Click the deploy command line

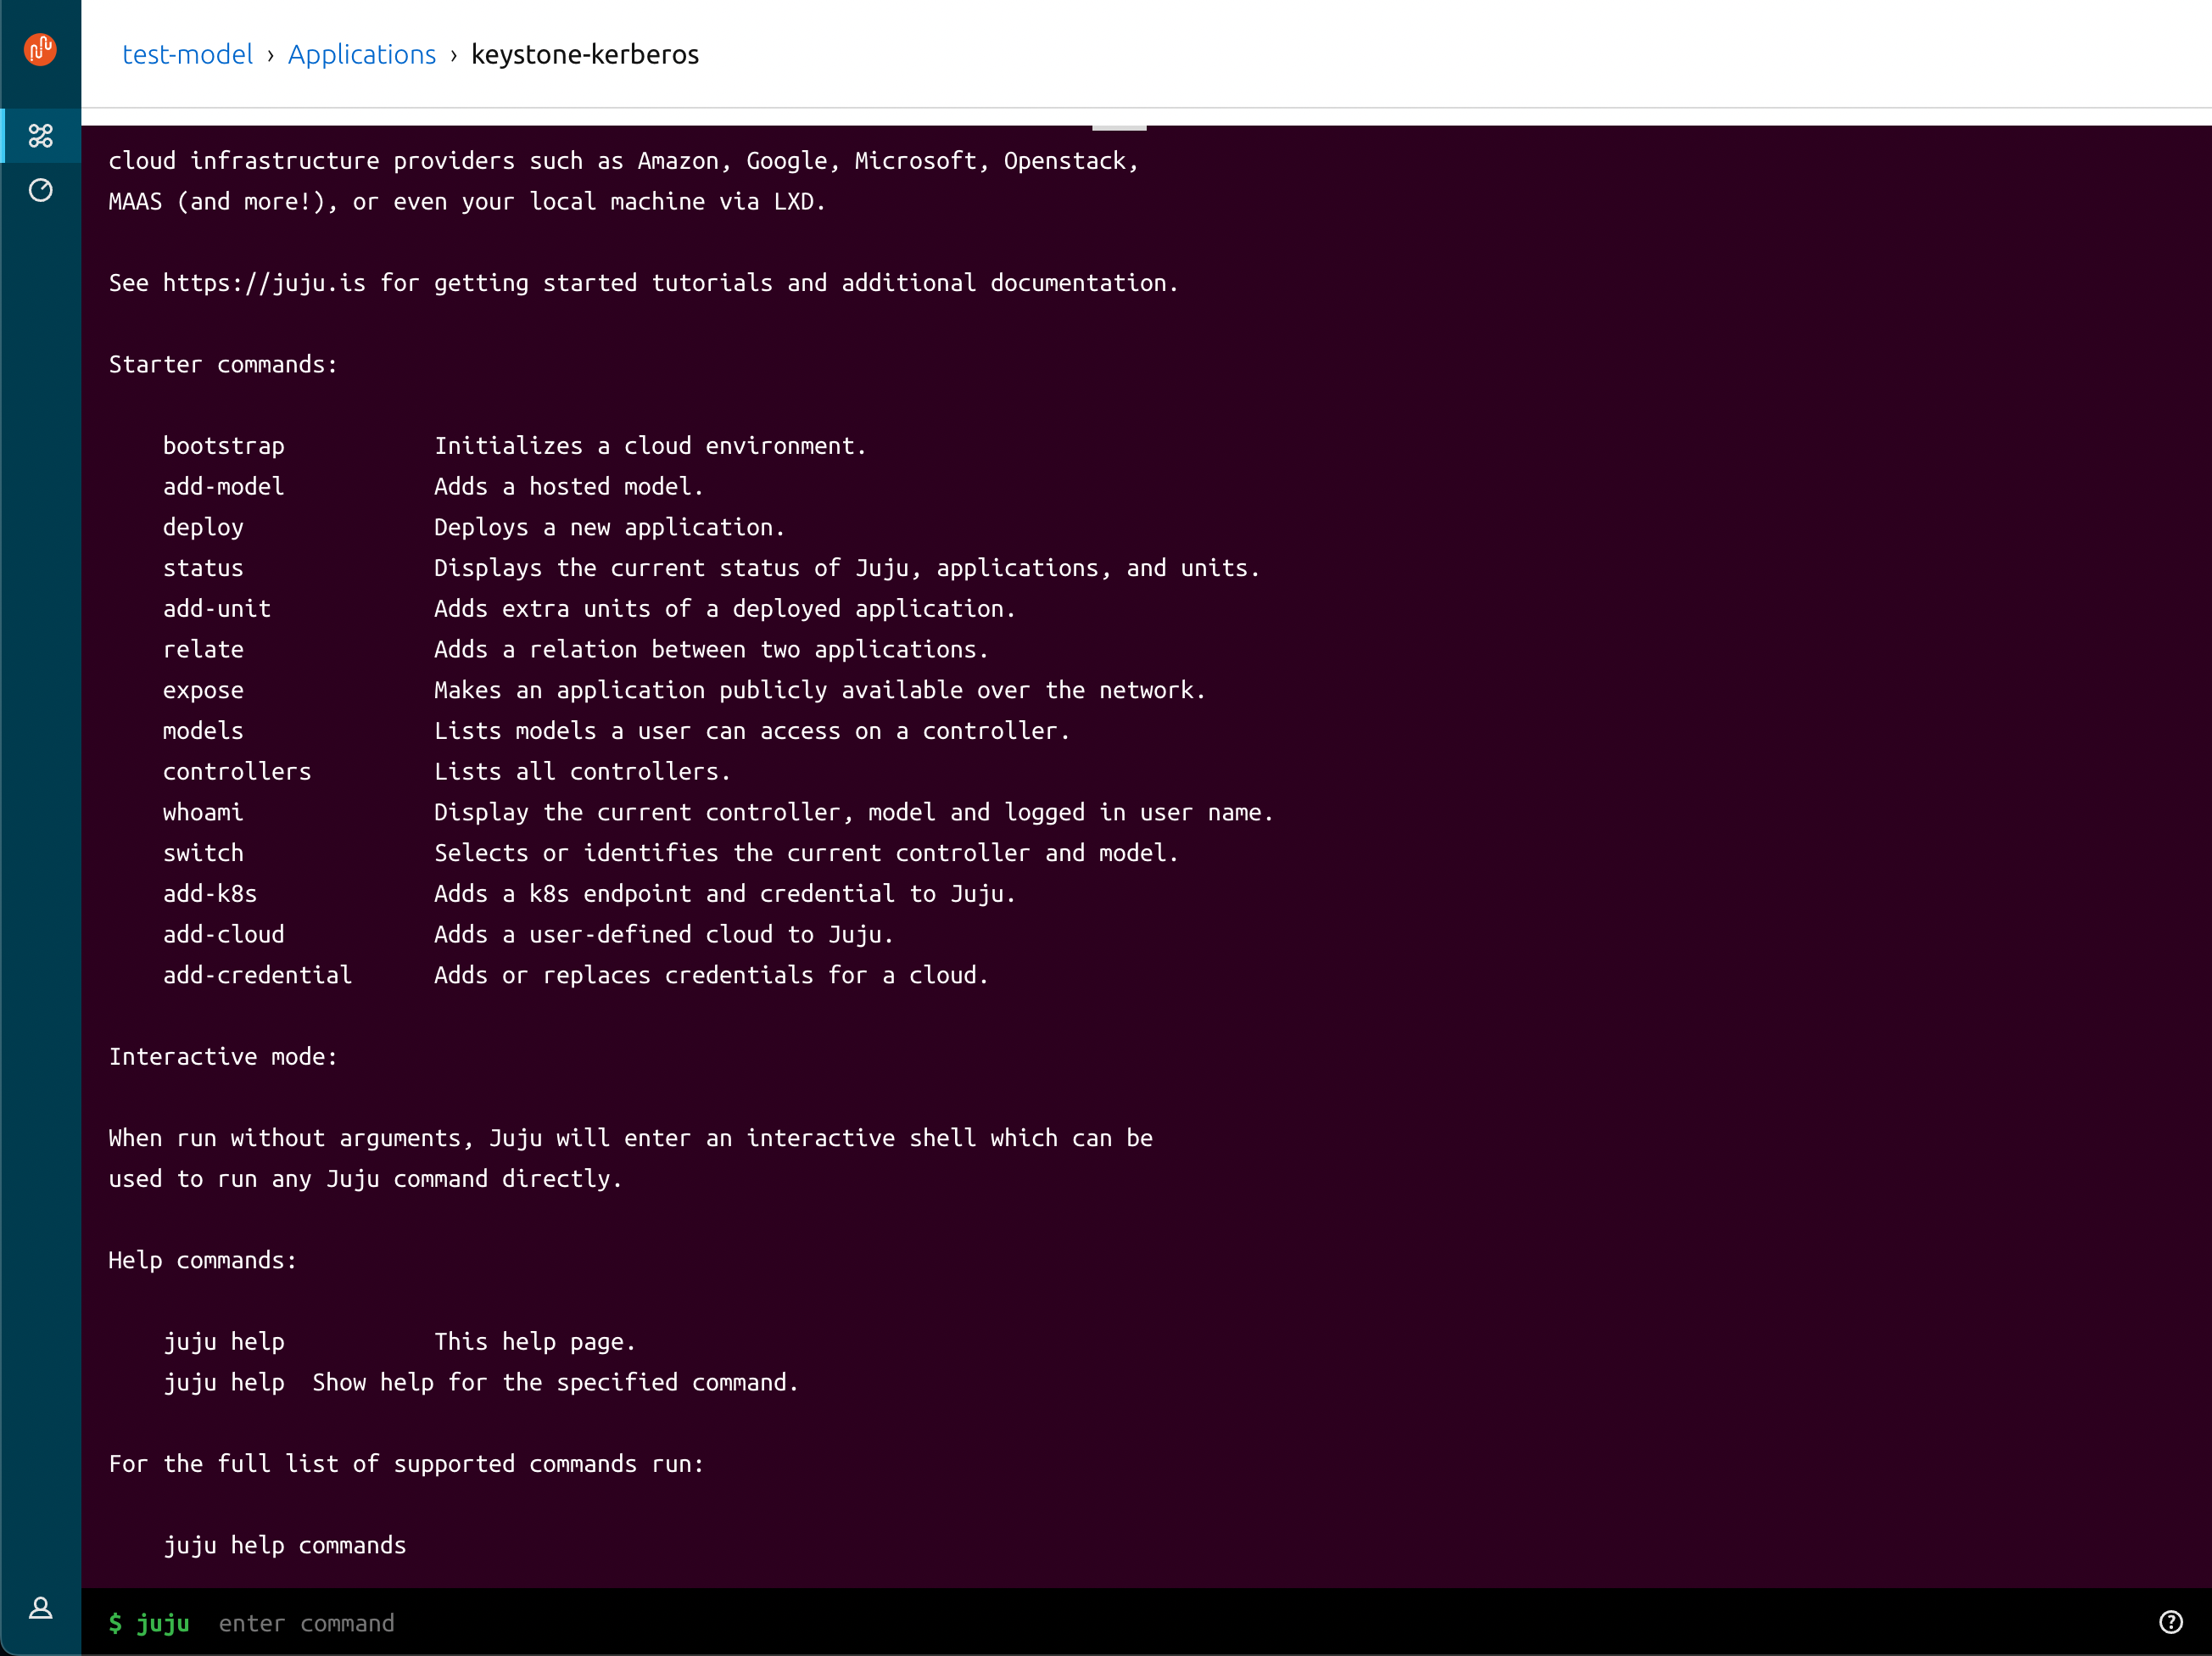[x=203, y=527]
